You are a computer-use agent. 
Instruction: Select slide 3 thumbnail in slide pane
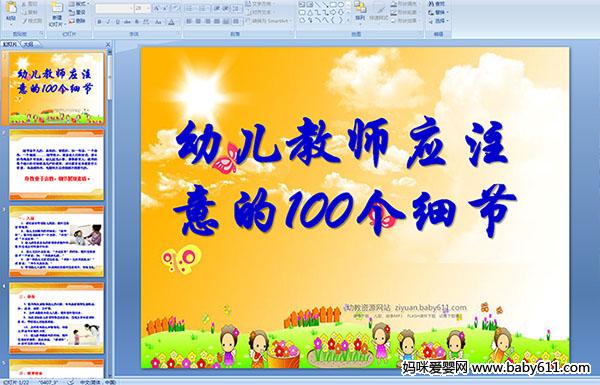click(56, 241)
